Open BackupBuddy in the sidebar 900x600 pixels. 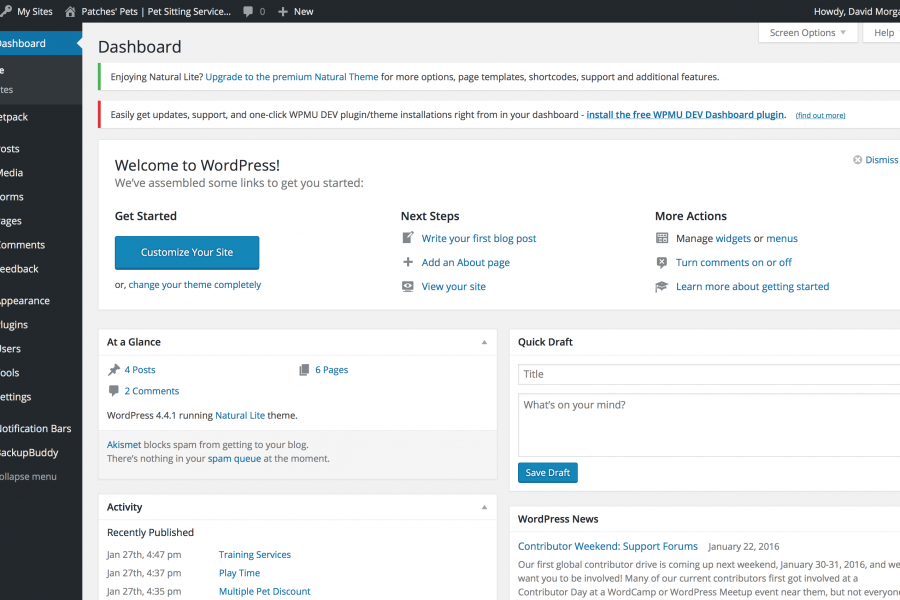click(41, 452)
